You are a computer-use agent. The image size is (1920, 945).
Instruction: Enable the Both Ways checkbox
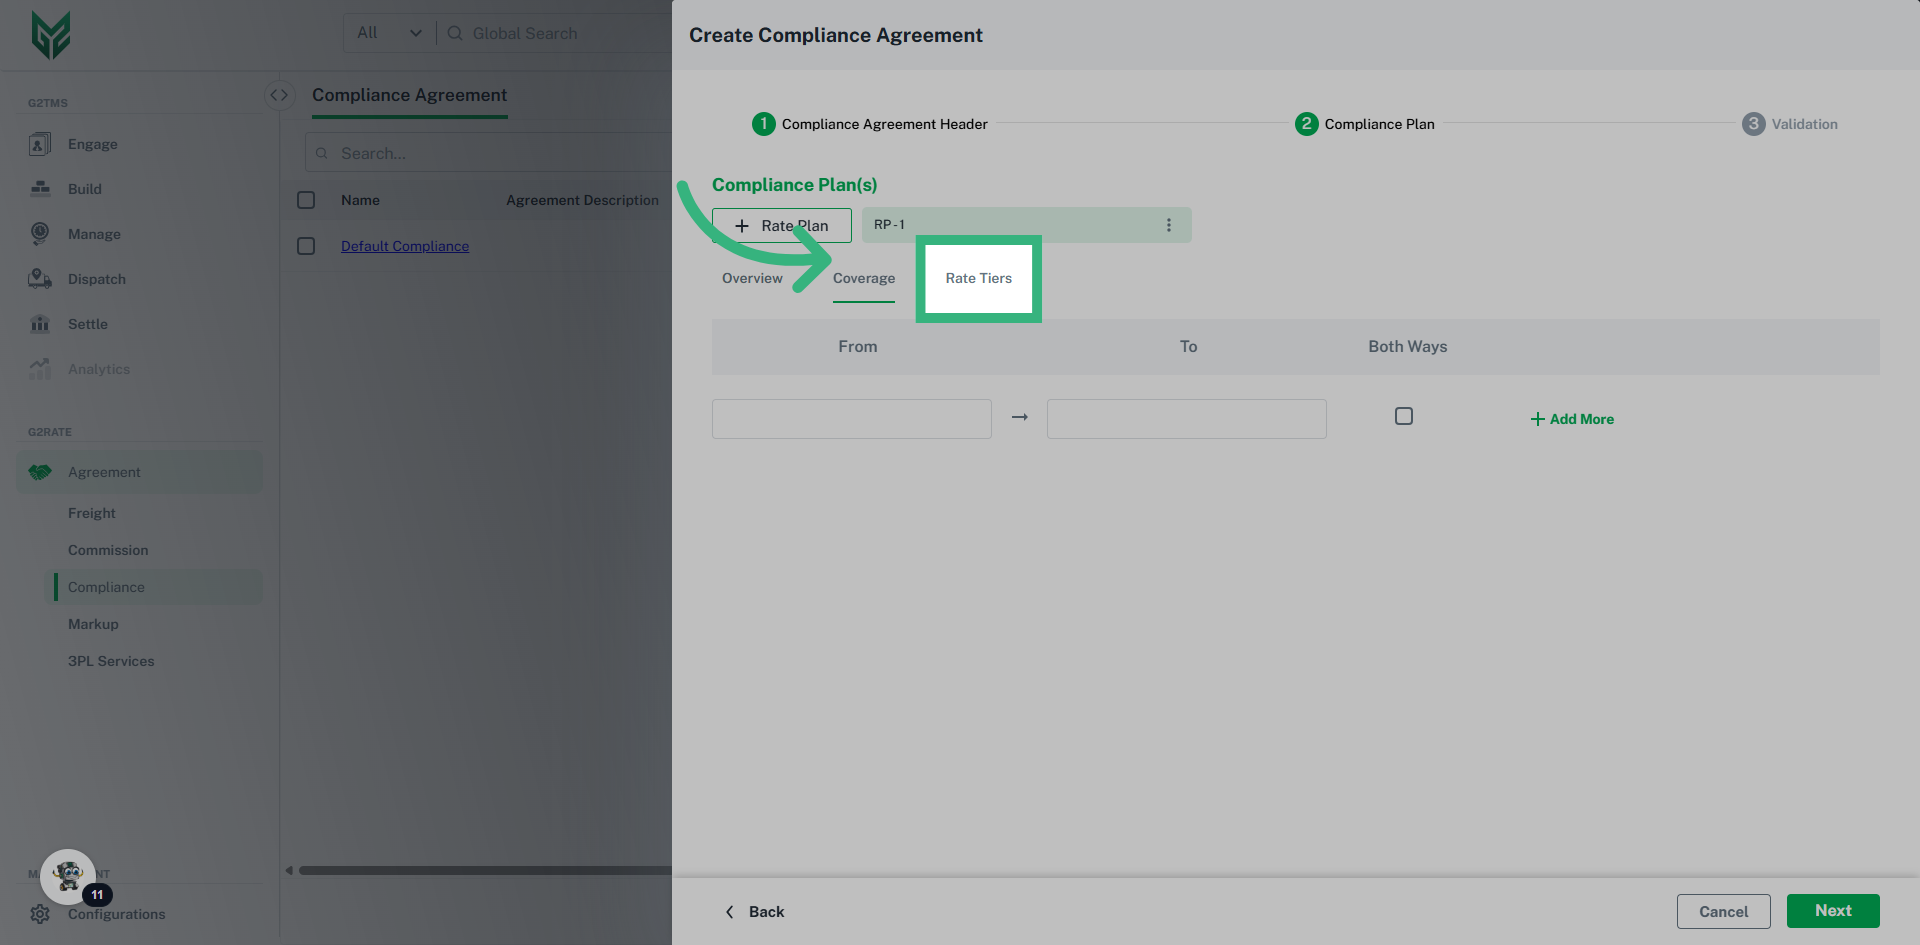click(x=1403, y=415)
